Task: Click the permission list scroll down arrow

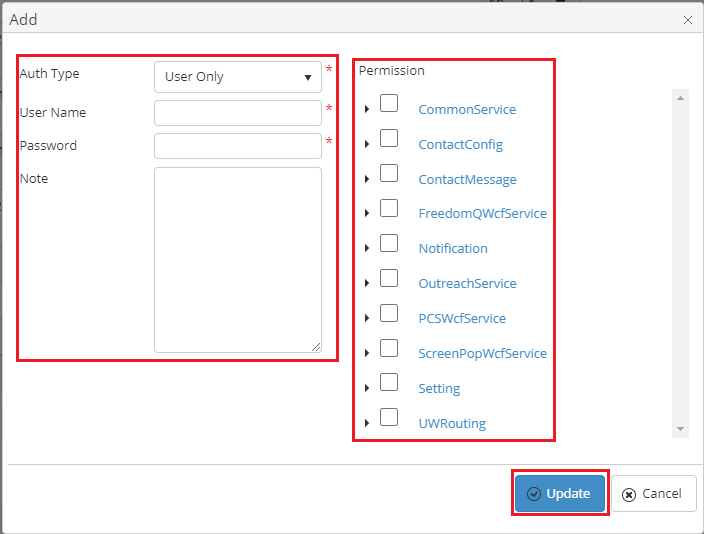Action: (680, 428)
